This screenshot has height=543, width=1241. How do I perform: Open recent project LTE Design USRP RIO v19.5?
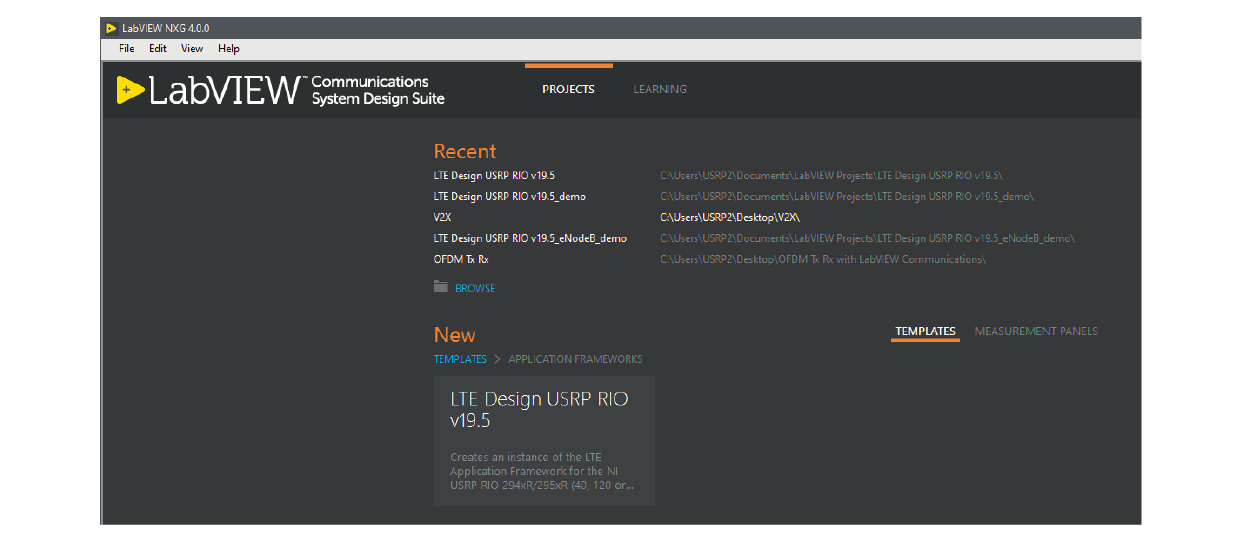pos(494,175)
